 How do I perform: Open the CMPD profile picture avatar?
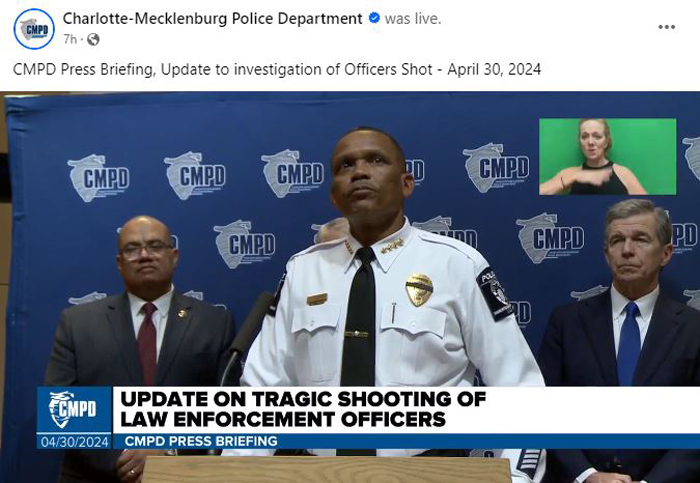(34, 29)
